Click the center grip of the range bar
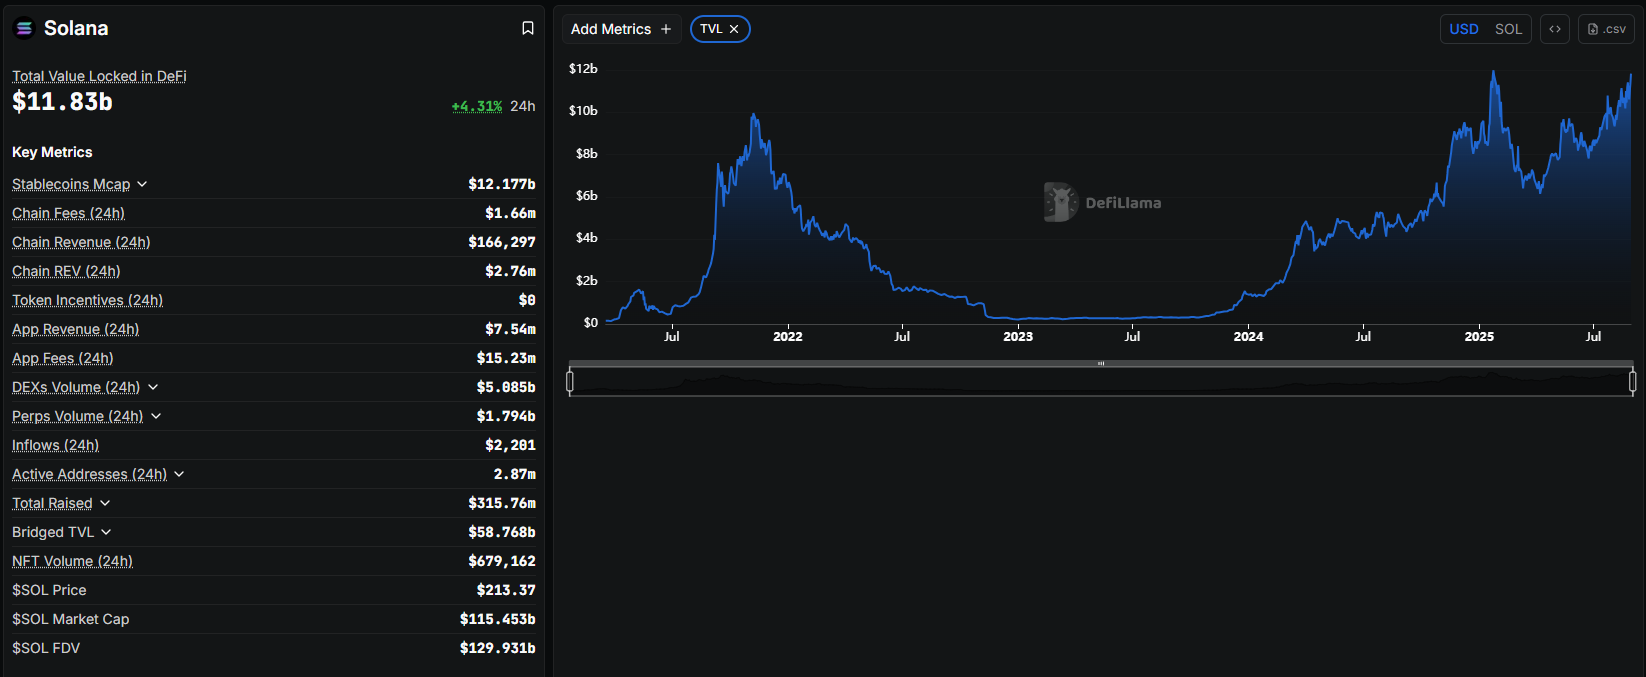The width and height of the screenshot is (1646, 677). [x=1101, y=364]
